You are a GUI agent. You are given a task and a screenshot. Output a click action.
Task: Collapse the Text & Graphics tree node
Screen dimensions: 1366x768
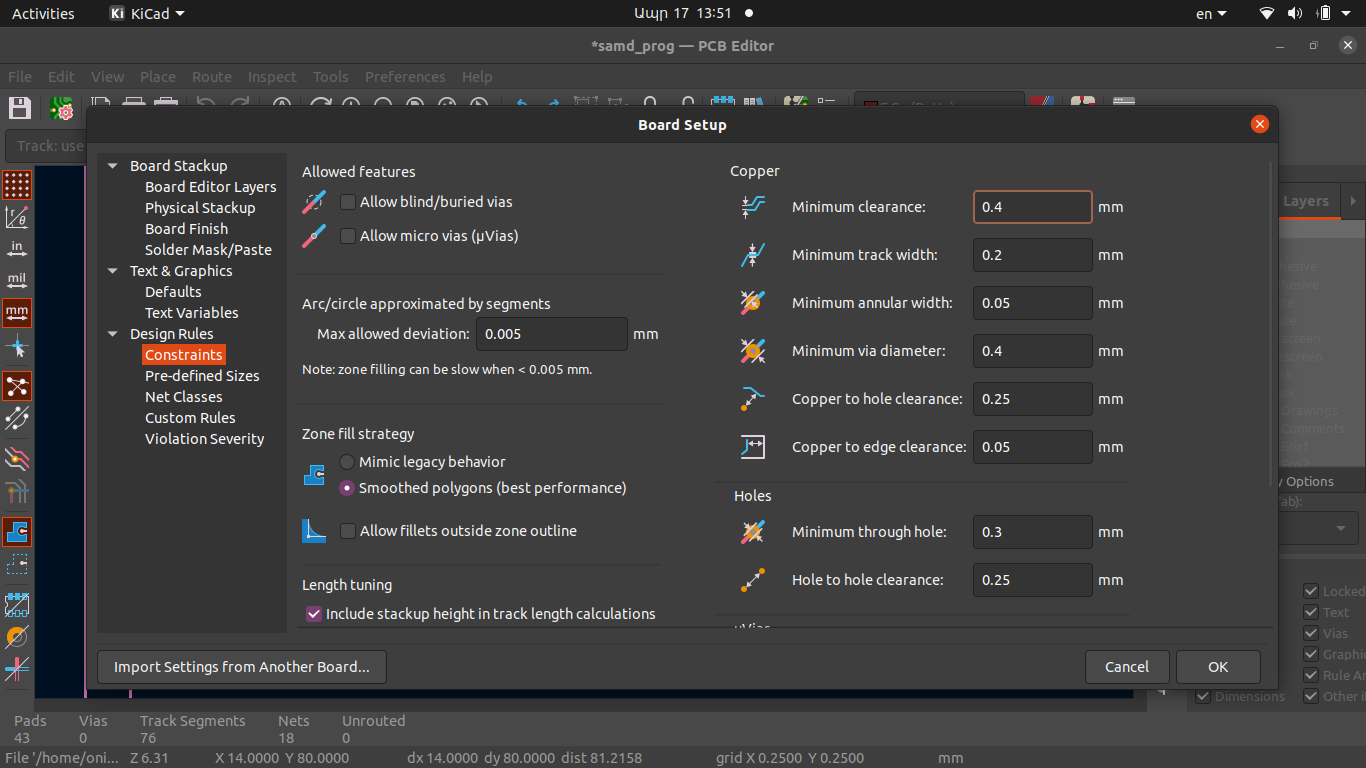click(x=113, y=271)
